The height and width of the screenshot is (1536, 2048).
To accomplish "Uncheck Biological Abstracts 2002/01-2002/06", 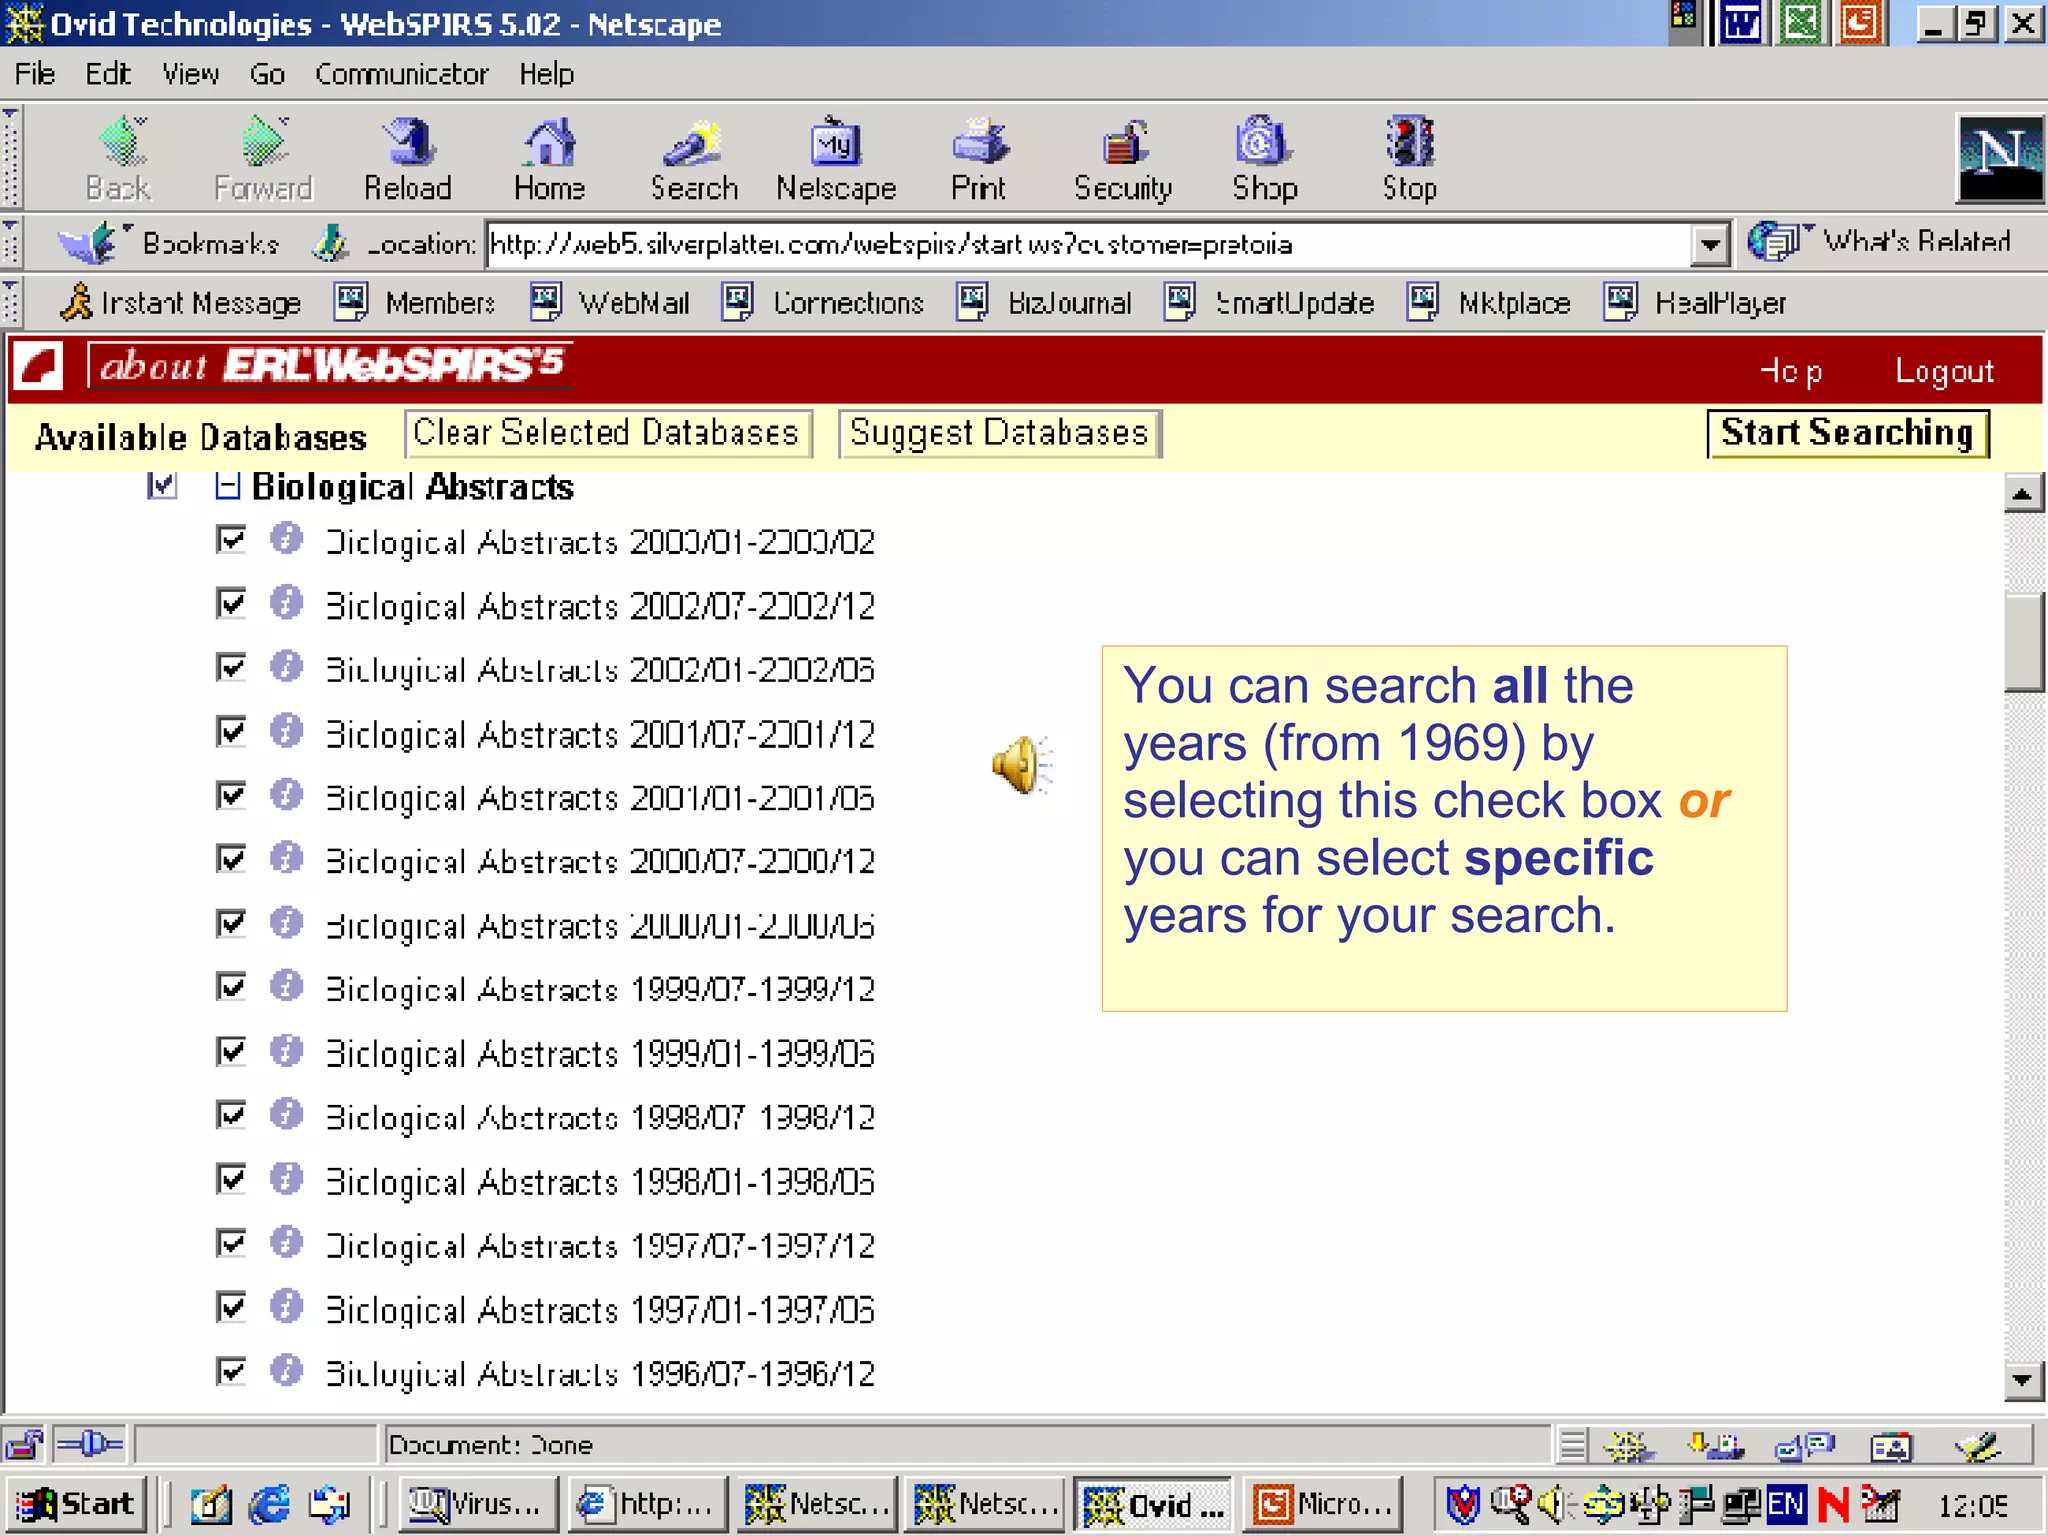I will click(231, 667).
